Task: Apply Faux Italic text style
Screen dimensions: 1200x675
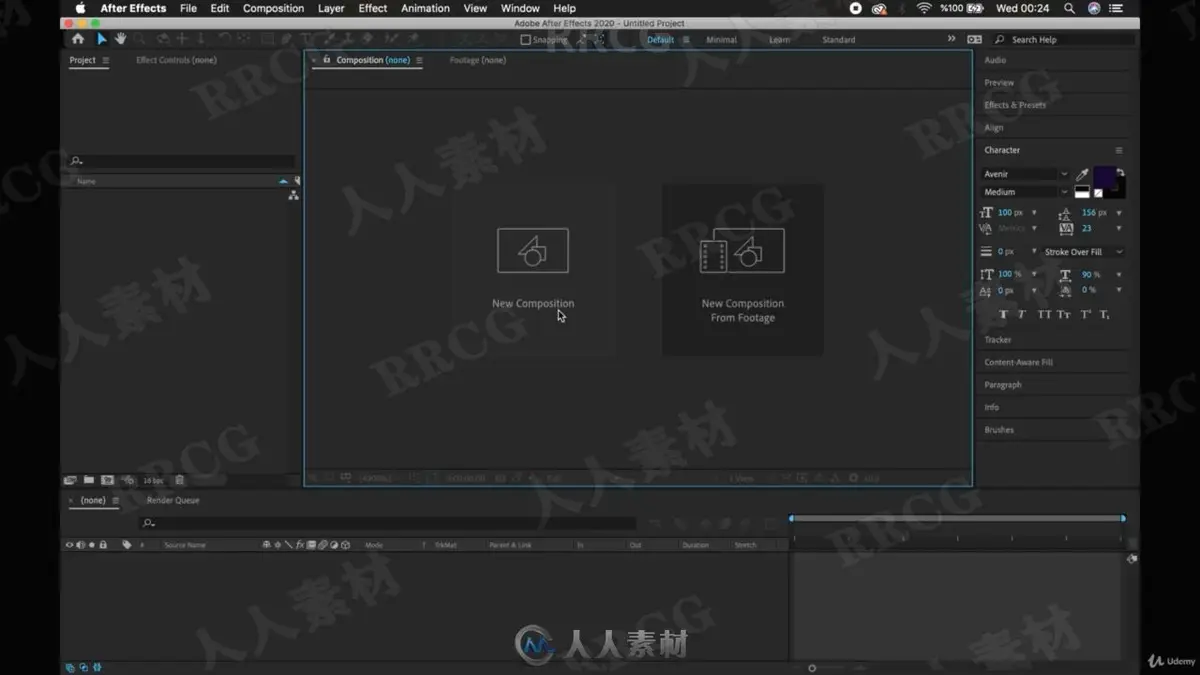Action: pos(1022,314)
